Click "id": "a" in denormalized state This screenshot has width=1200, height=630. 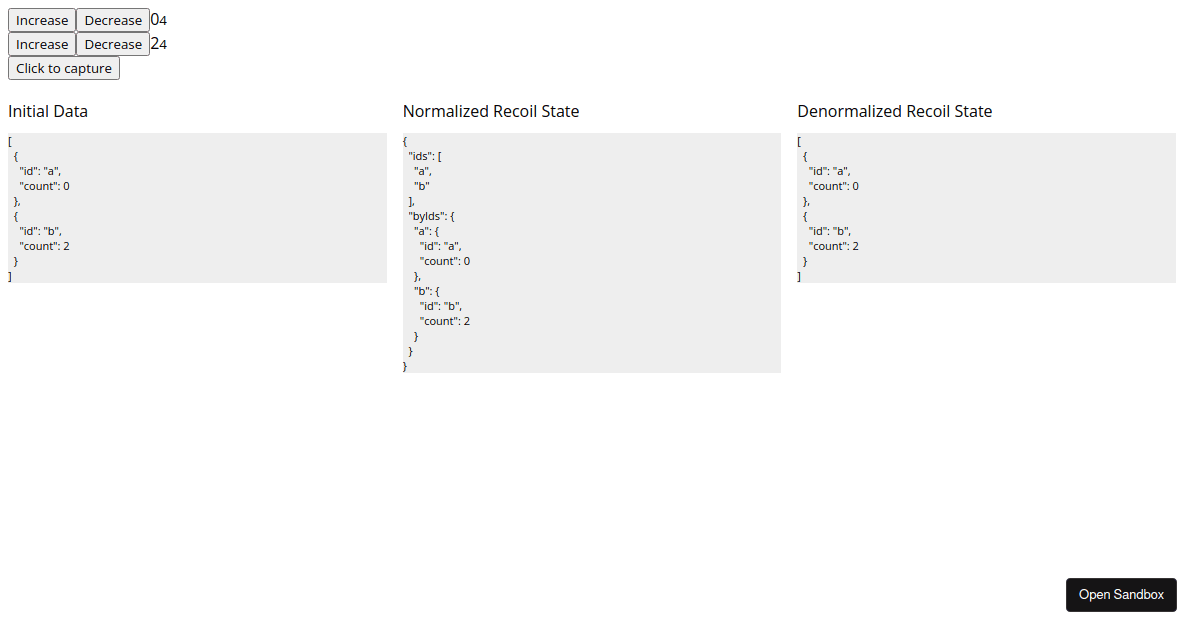click(828, 170)
